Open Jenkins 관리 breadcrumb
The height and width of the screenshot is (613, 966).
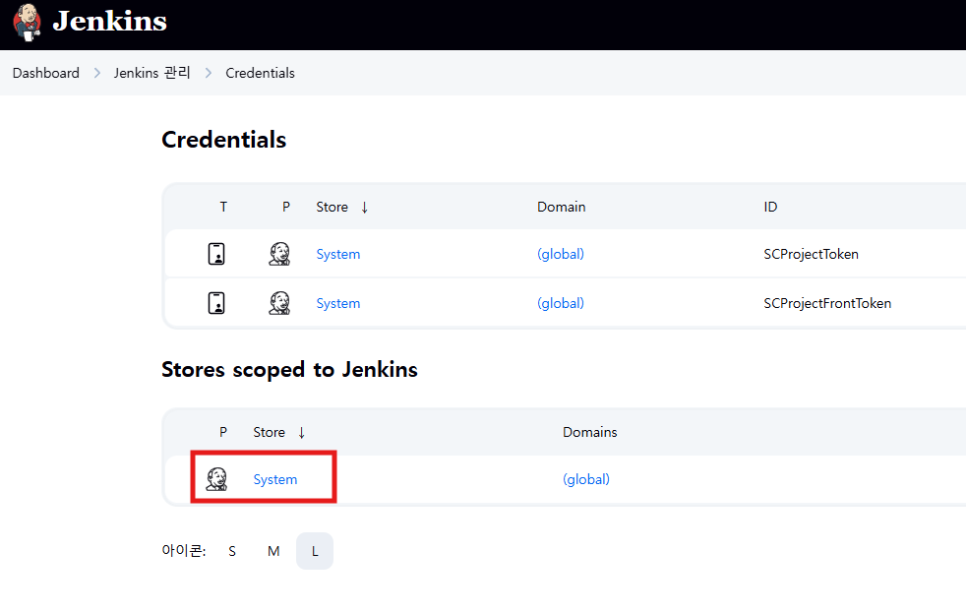click(152, 73)
